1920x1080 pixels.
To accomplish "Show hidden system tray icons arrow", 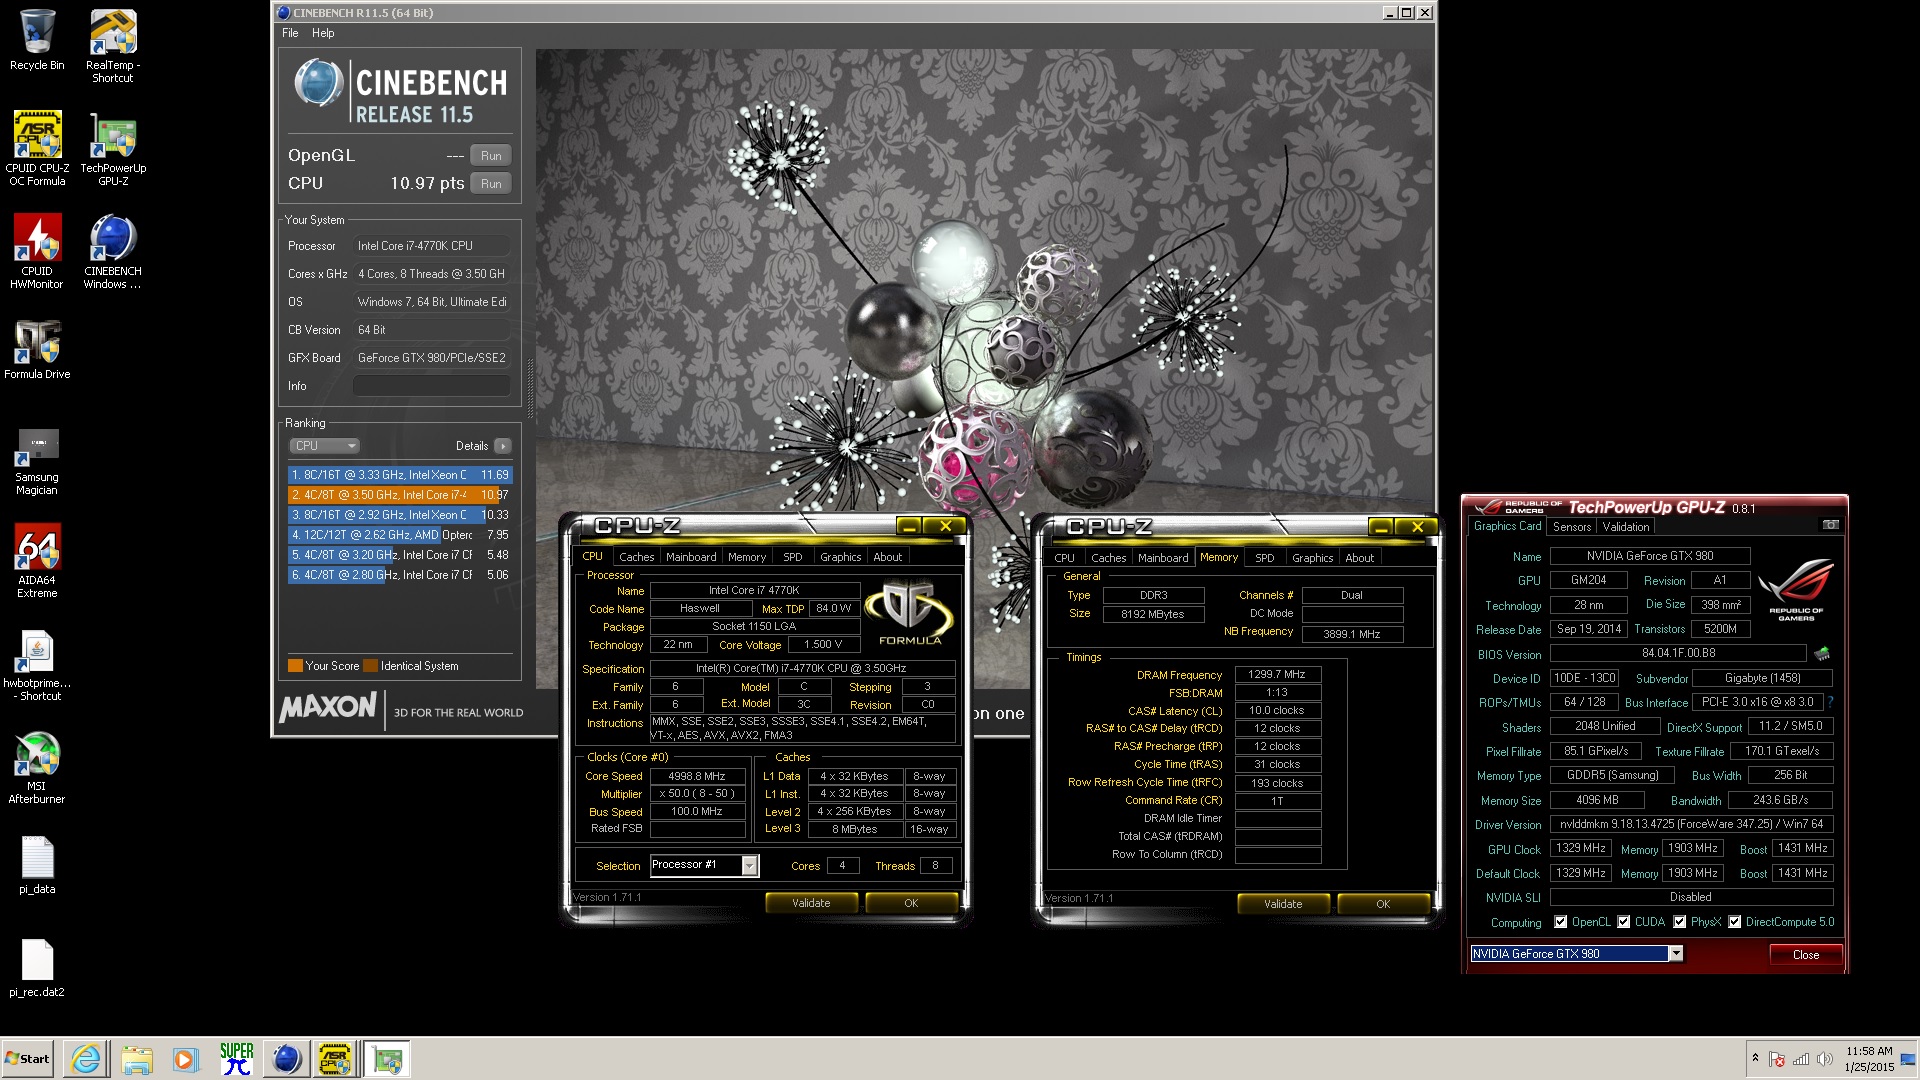I will tap(1755, 1058).
